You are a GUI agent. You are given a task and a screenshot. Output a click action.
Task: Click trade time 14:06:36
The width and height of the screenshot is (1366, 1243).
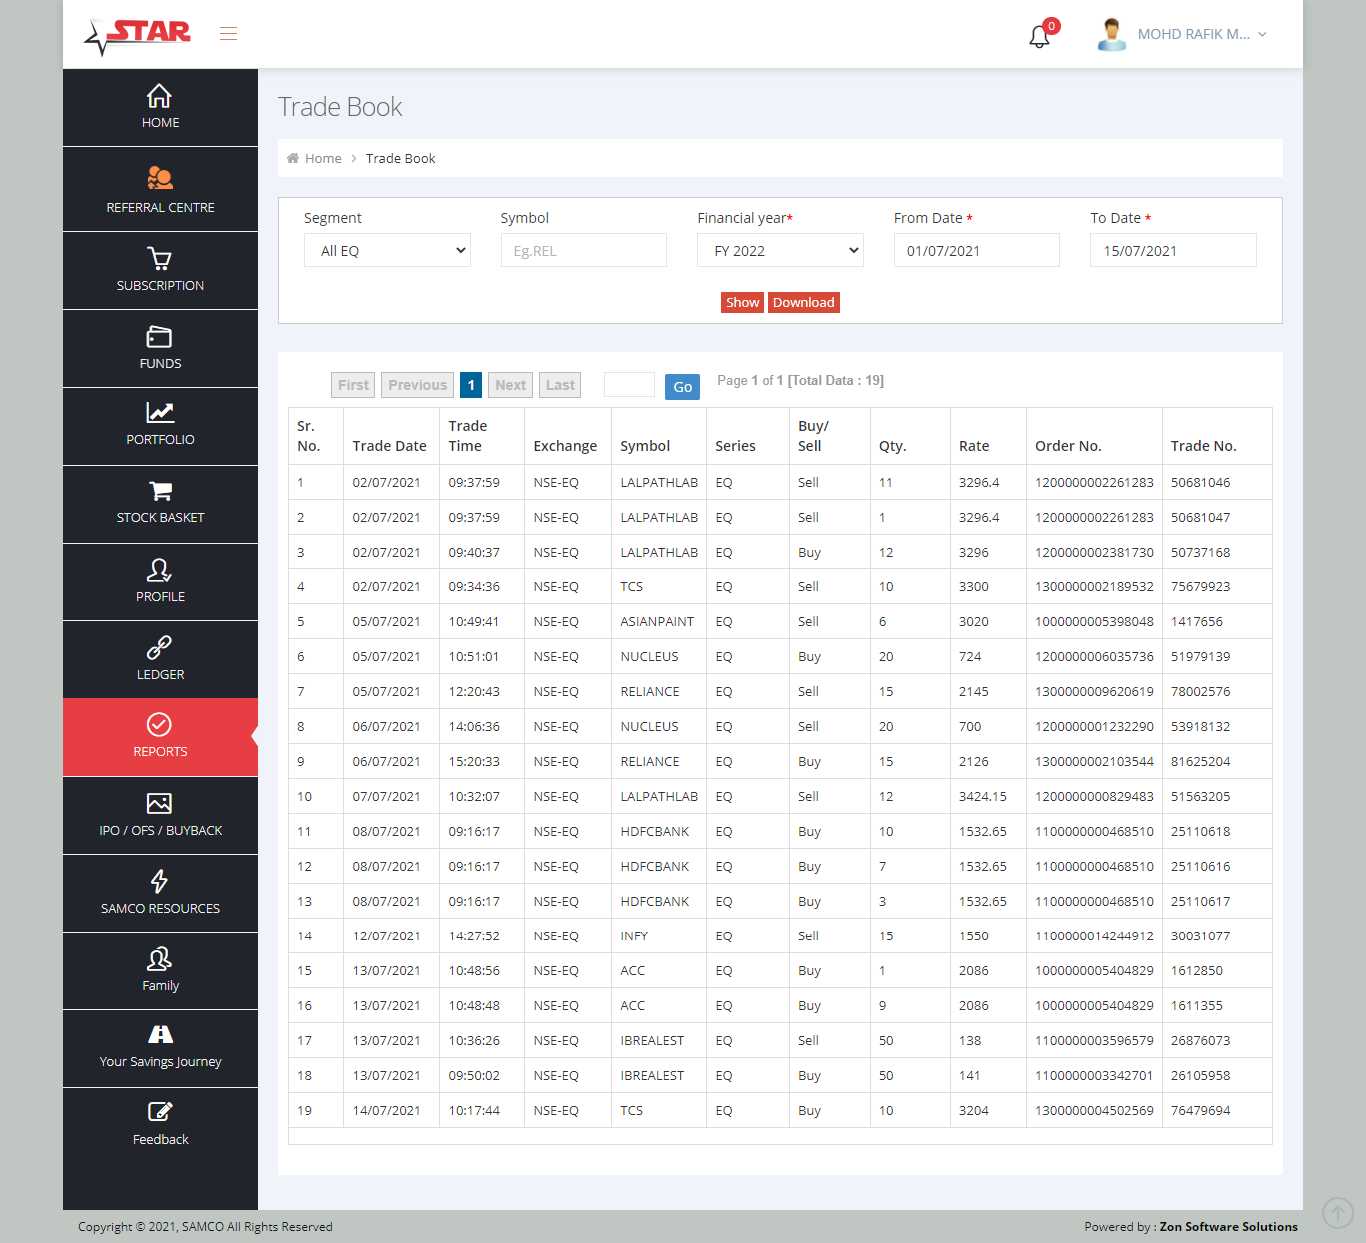474,726
